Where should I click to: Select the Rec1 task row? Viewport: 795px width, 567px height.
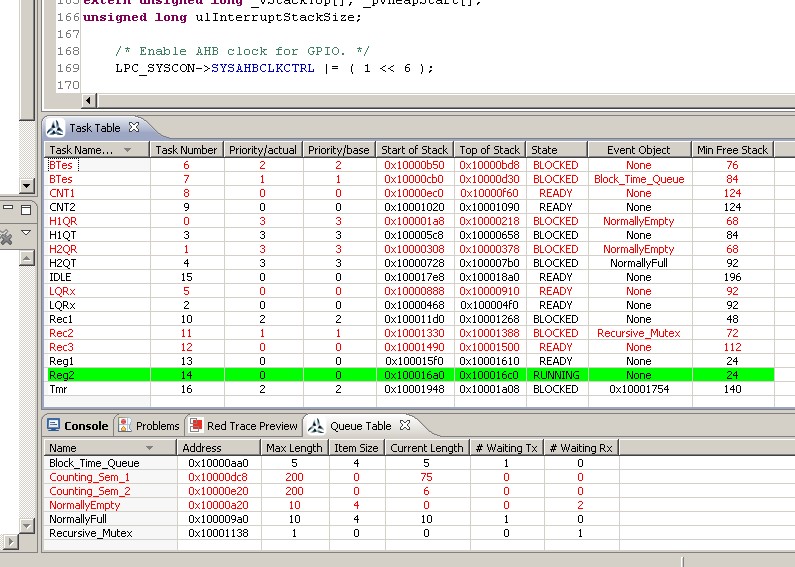tap(411, 319)
